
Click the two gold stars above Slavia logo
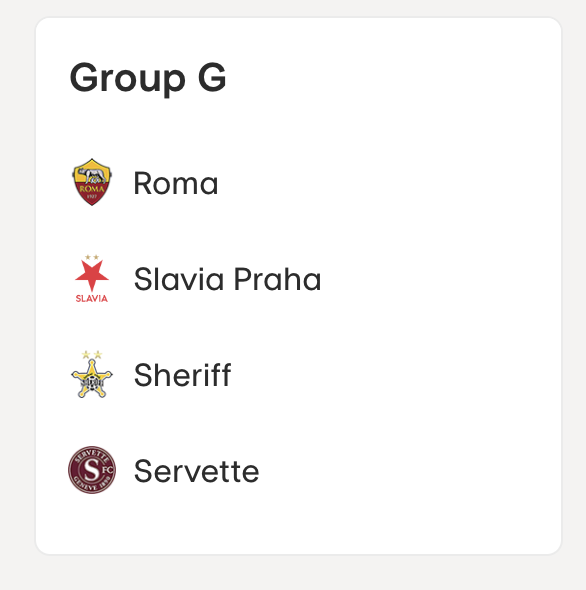[92, 257]
